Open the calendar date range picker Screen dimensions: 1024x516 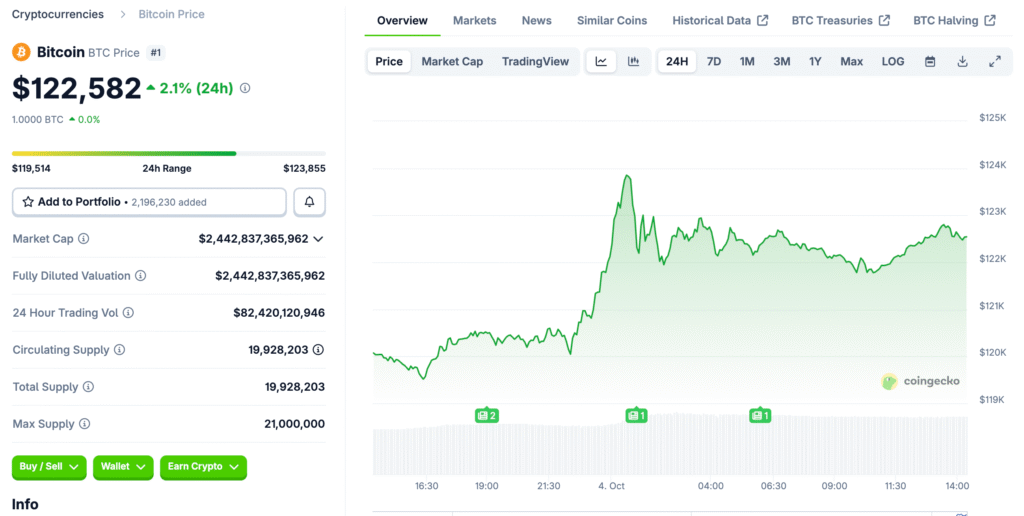pyautogui.click(x=930, y=61)
